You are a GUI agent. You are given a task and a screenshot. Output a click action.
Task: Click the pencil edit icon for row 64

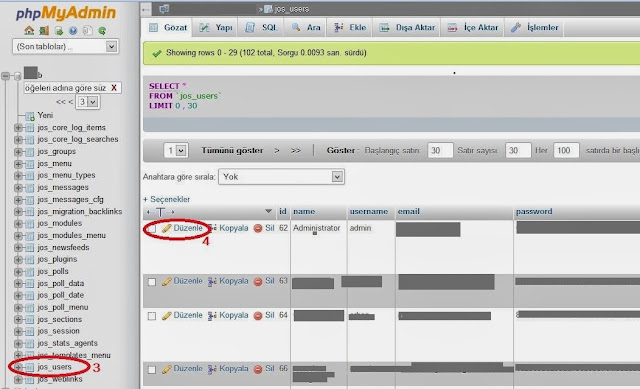(x=166, y=316)
